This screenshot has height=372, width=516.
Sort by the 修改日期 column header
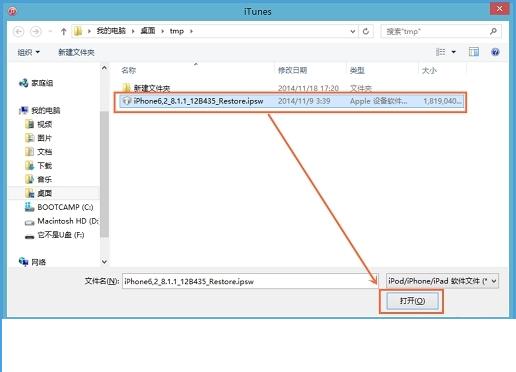292,70
